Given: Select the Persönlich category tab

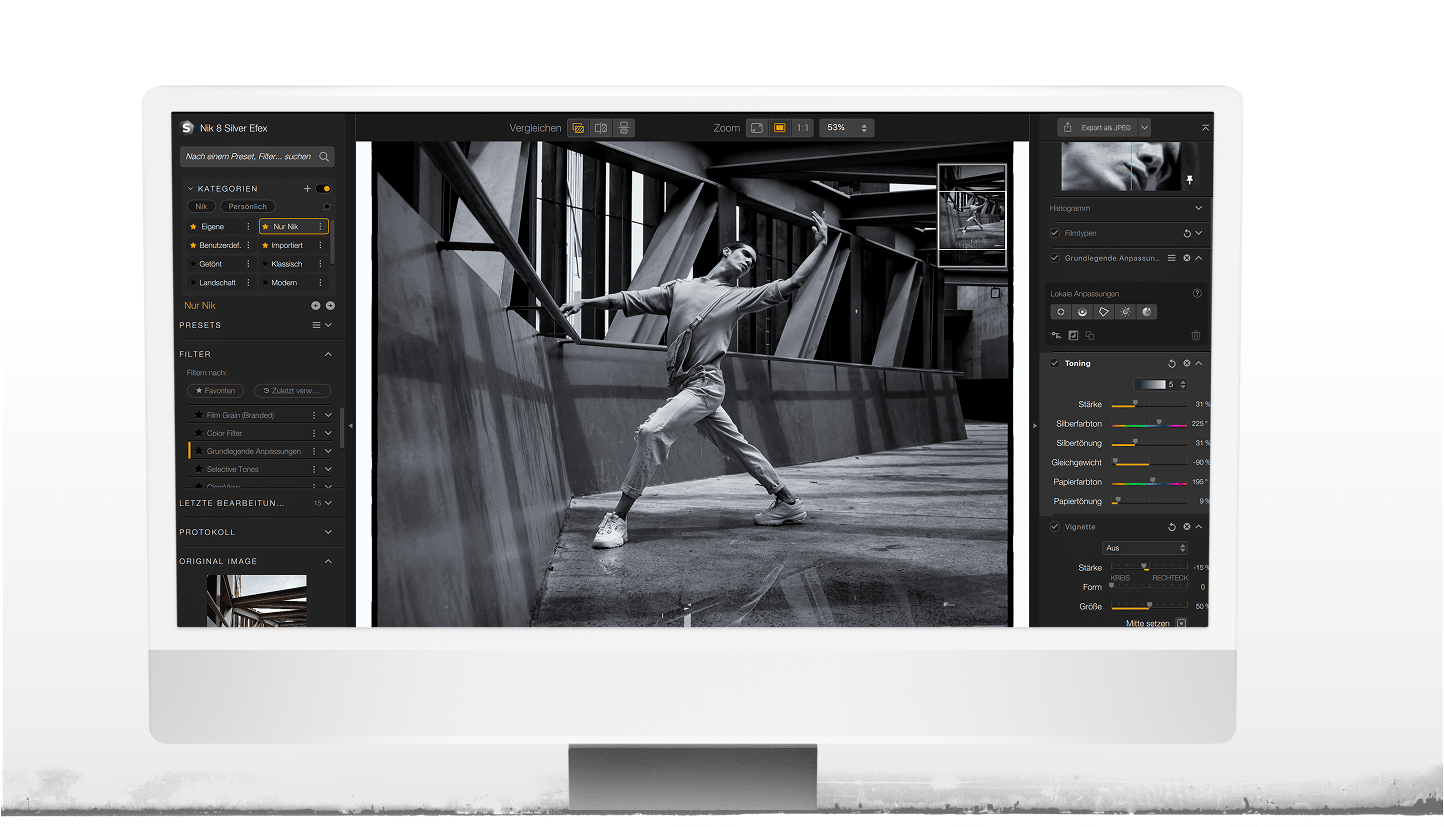Looking at the screenshot, I should tap(247, 206).
